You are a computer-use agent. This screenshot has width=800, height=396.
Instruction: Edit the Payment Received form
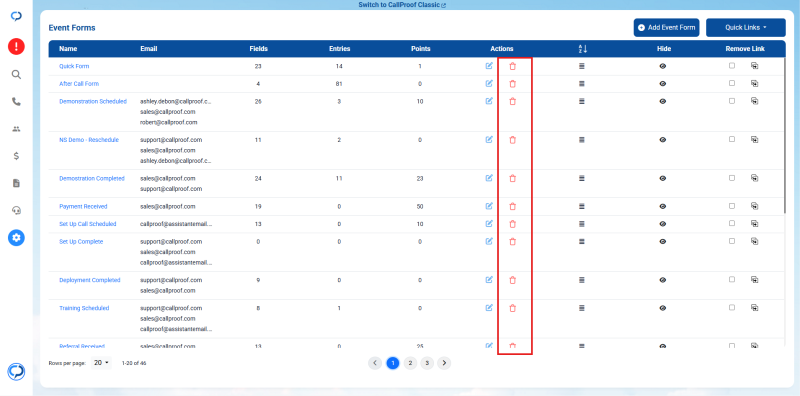[x=489, y=206]
